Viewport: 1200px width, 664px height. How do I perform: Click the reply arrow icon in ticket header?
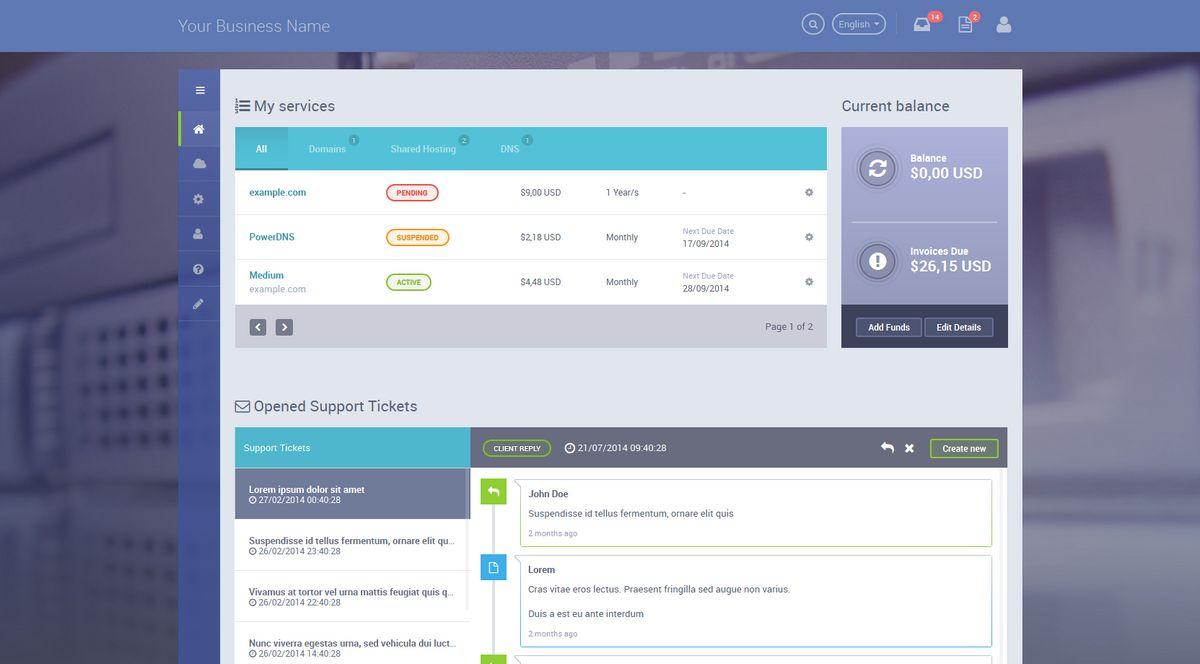coord(887,448)
